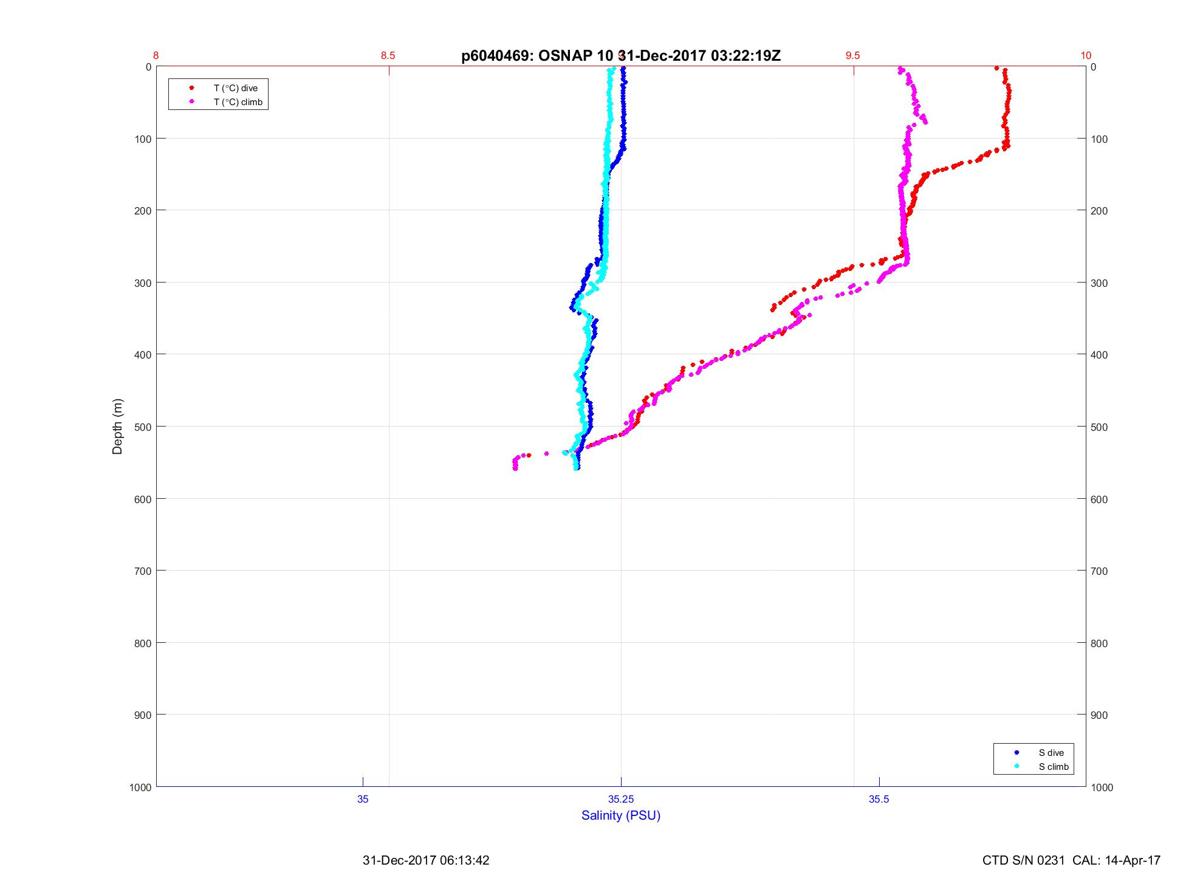
Task: Click the red dive marker in temperature legend
Action: (x=191, y=88)
